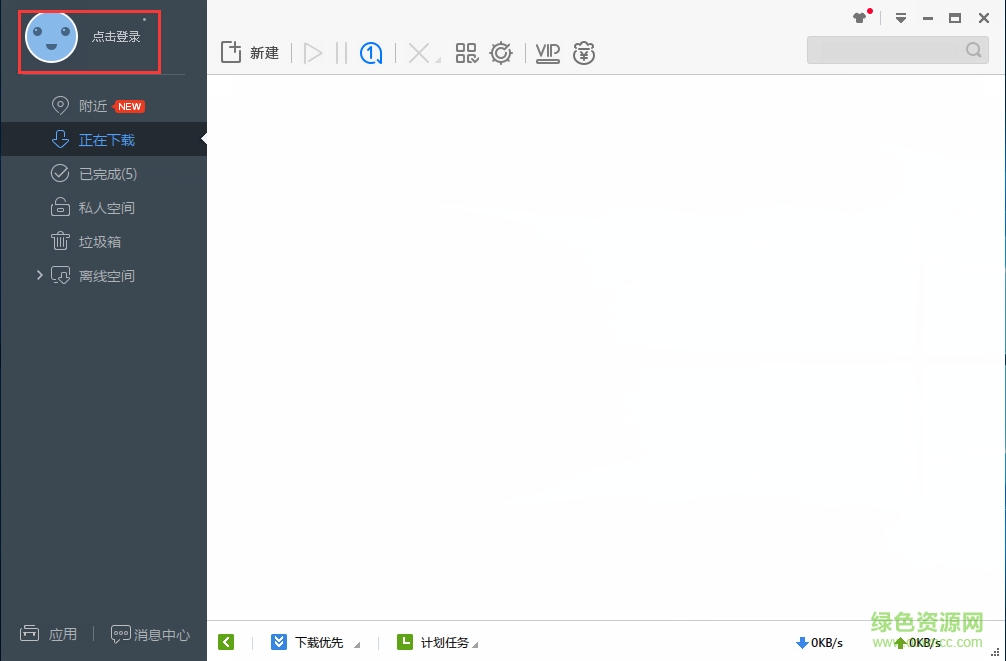The width and height of the screenshot is (1006, 661).
Task: Open settings gear icon in toolbar
Action: (501, 53)
